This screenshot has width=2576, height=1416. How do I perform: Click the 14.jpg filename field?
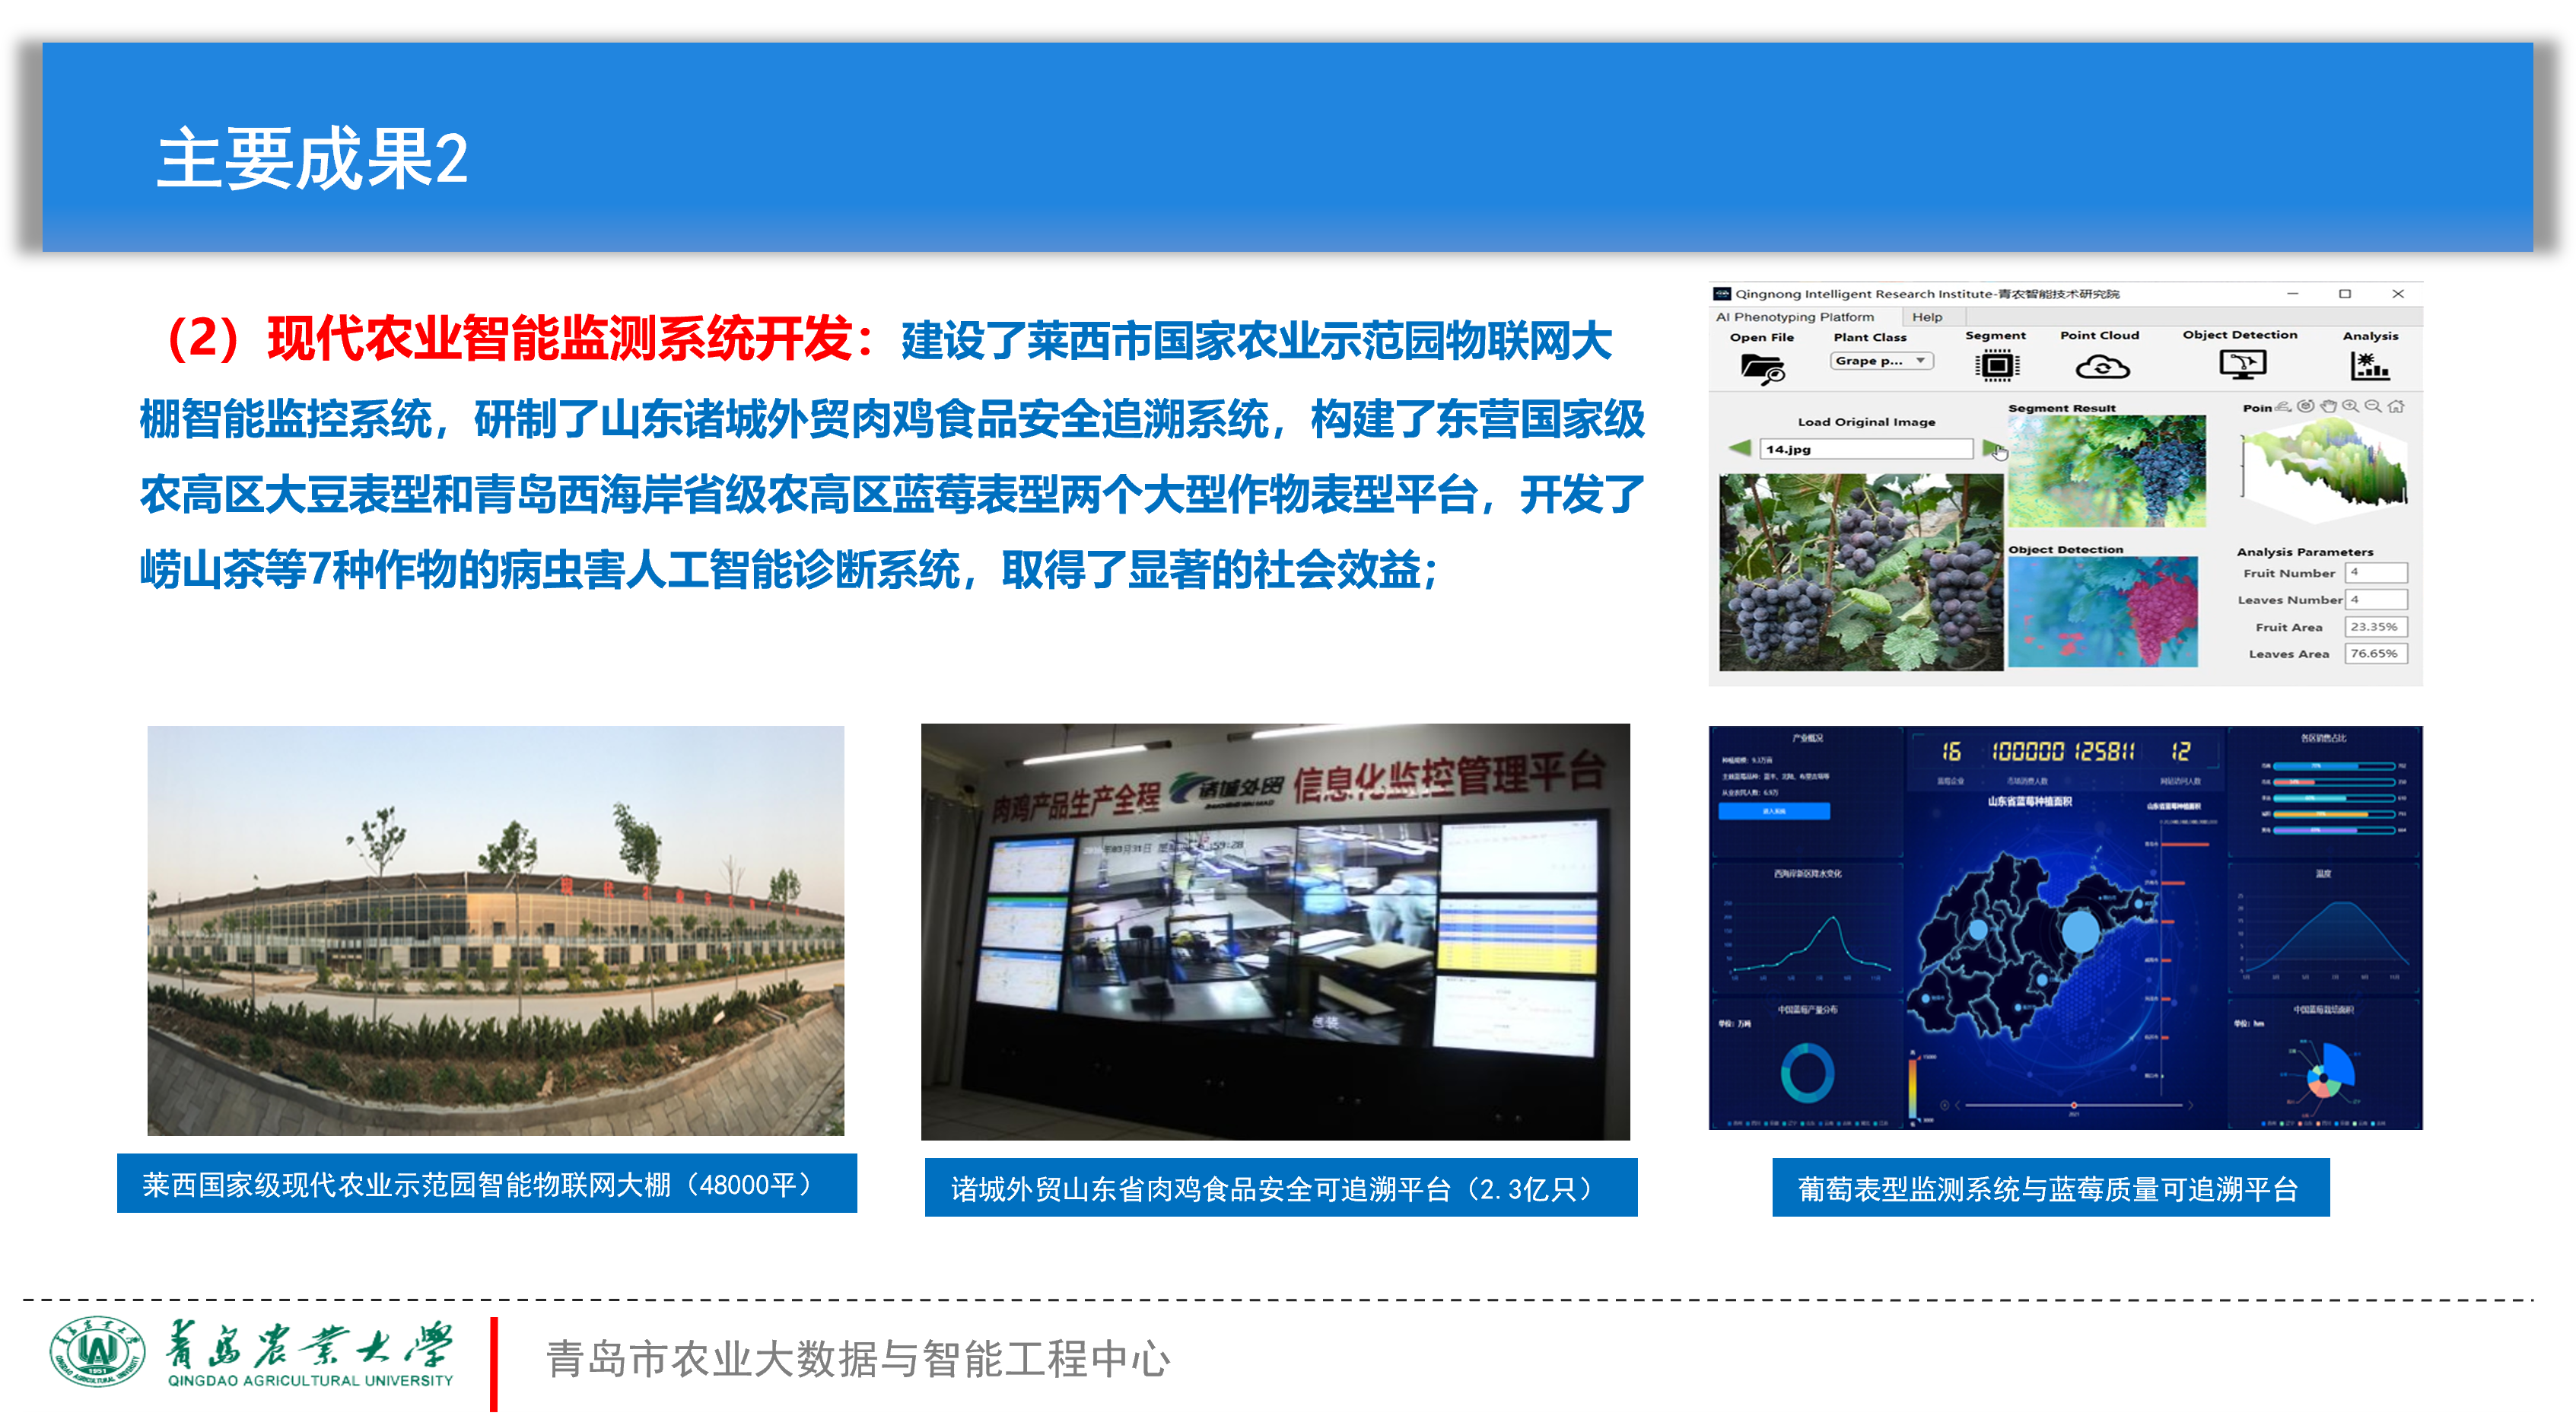click(x=1865, y=449)
